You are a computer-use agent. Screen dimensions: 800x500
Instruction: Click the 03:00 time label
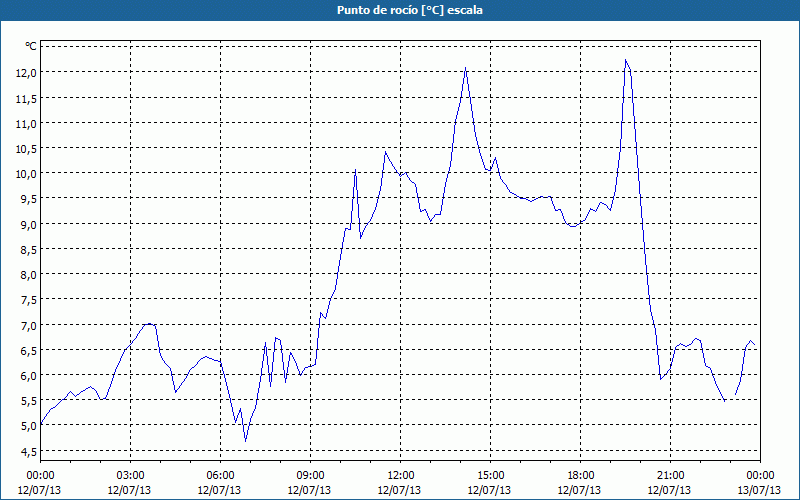point(130,476)
